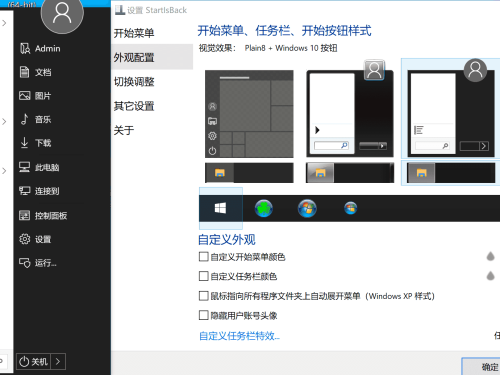Choose the Plain8 round avatar menu thumbnail
The width and height of the screenshot is (500, 375).
tap(451, 109)
